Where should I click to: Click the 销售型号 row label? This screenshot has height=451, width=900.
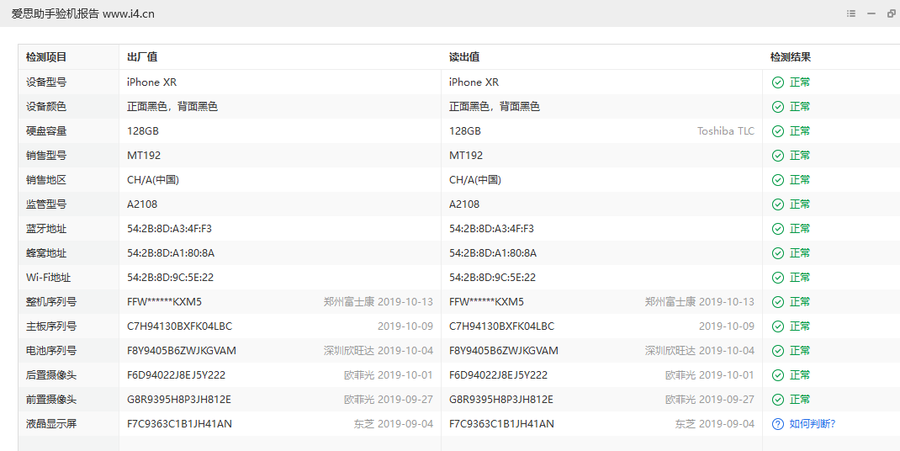tap(46, 155)
